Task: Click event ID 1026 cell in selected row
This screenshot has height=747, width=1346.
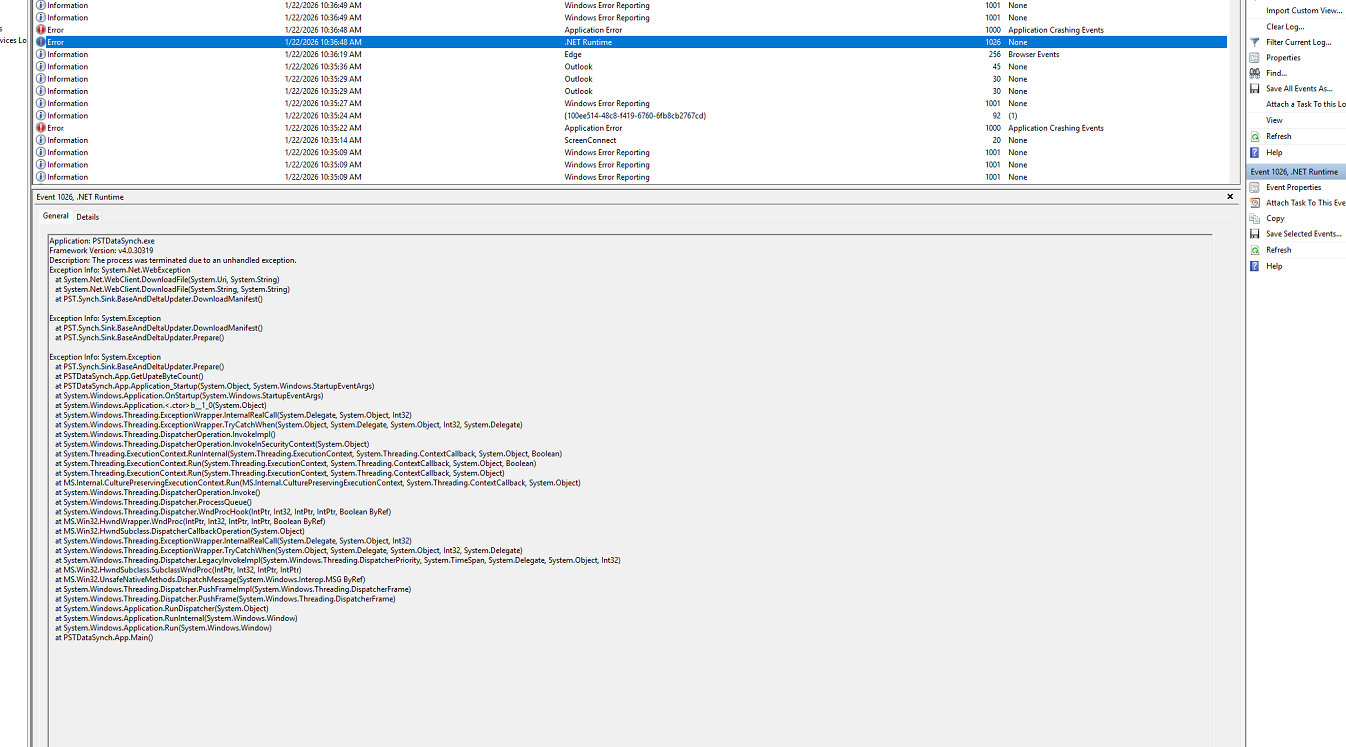Action: [x=992, y=42]
